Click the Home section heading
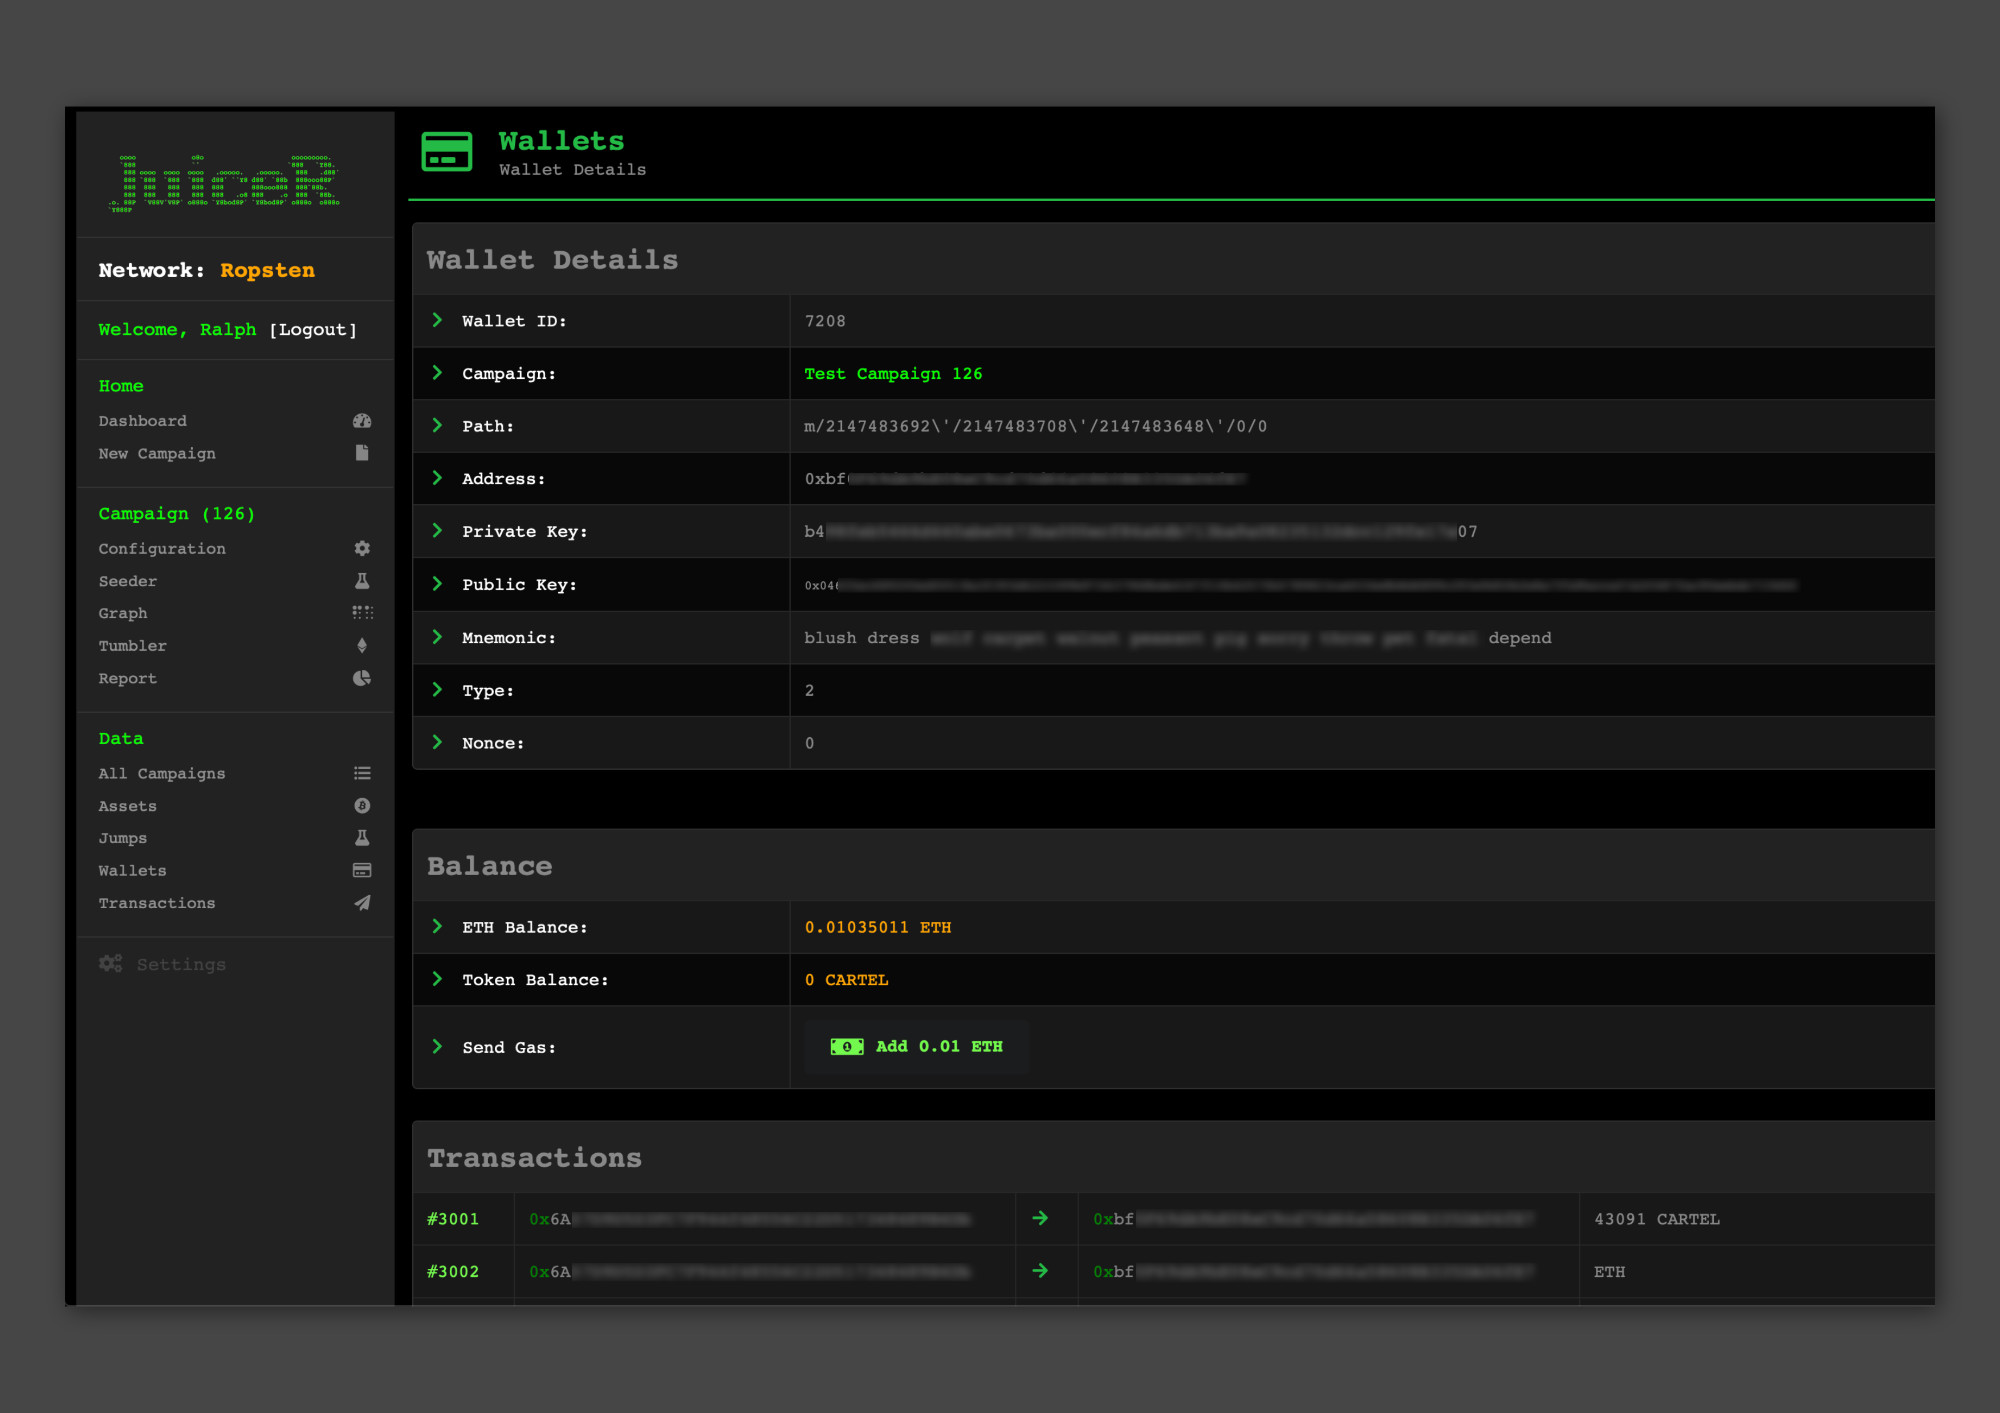This screenshot has width=2000, height=1413. [x=121, y=385]
